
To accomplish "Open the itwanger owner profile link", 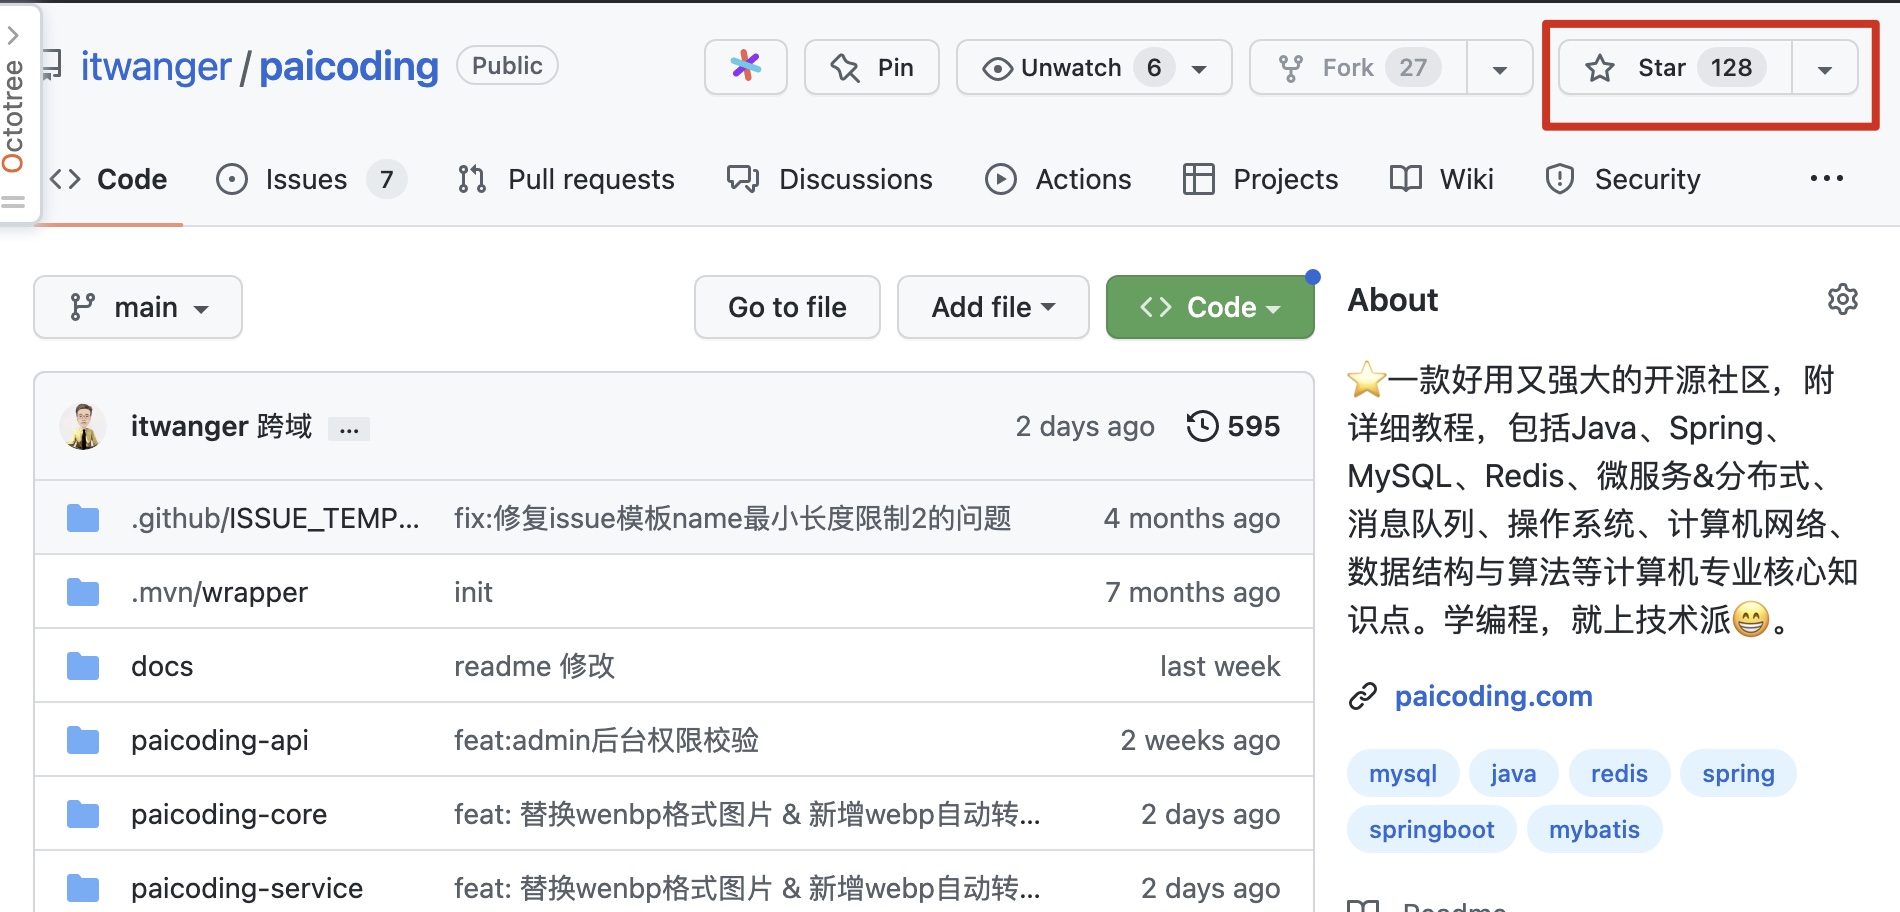I will coord(155,67).
